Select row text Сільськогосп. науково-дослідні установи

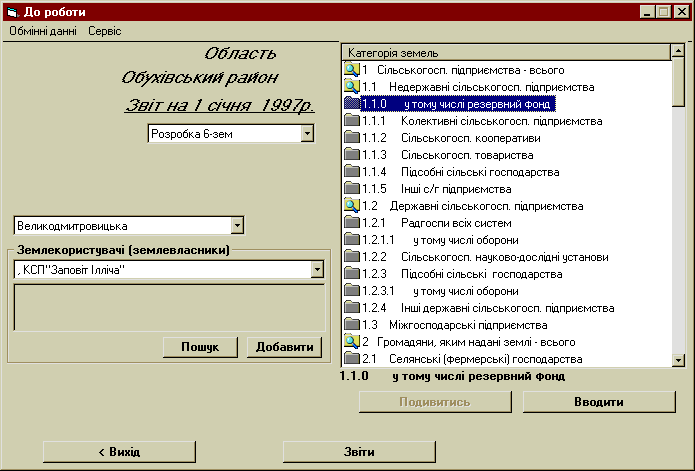pos(504,257)
